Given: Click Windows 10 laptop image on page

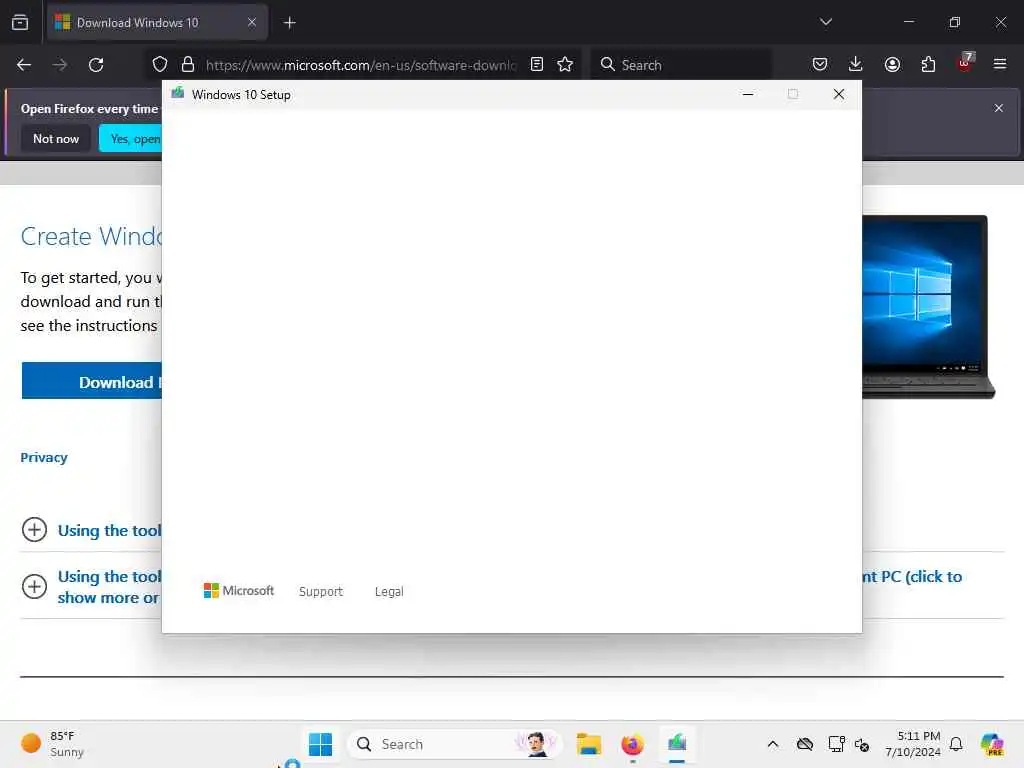Looking at the screenshot, I should coord(928,306).
